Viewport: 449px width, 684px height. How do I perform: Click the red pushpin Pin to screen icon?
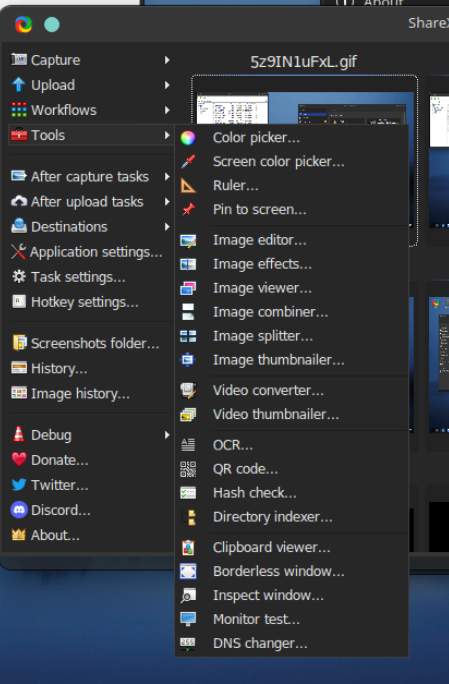188,210
